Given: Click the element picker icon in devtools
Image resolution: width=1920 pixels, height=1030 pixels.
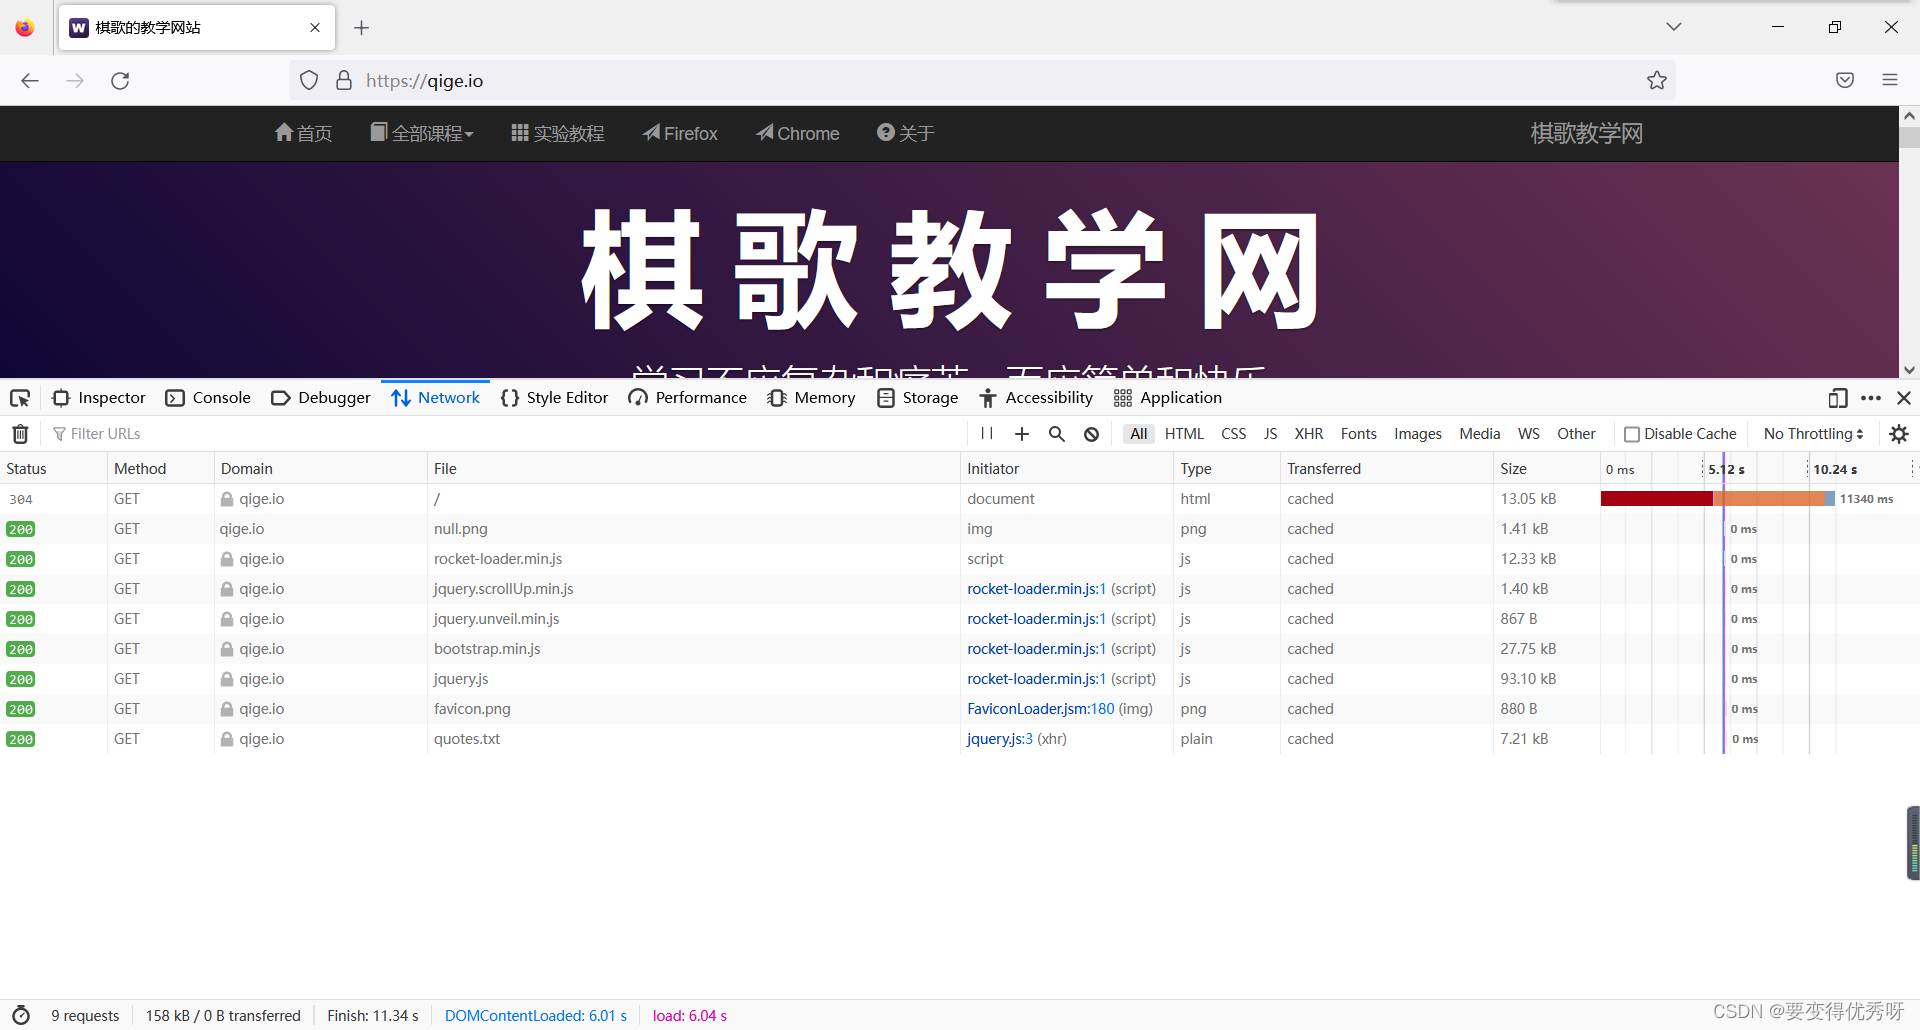Looking at the screenshot, I should (20, 398).
